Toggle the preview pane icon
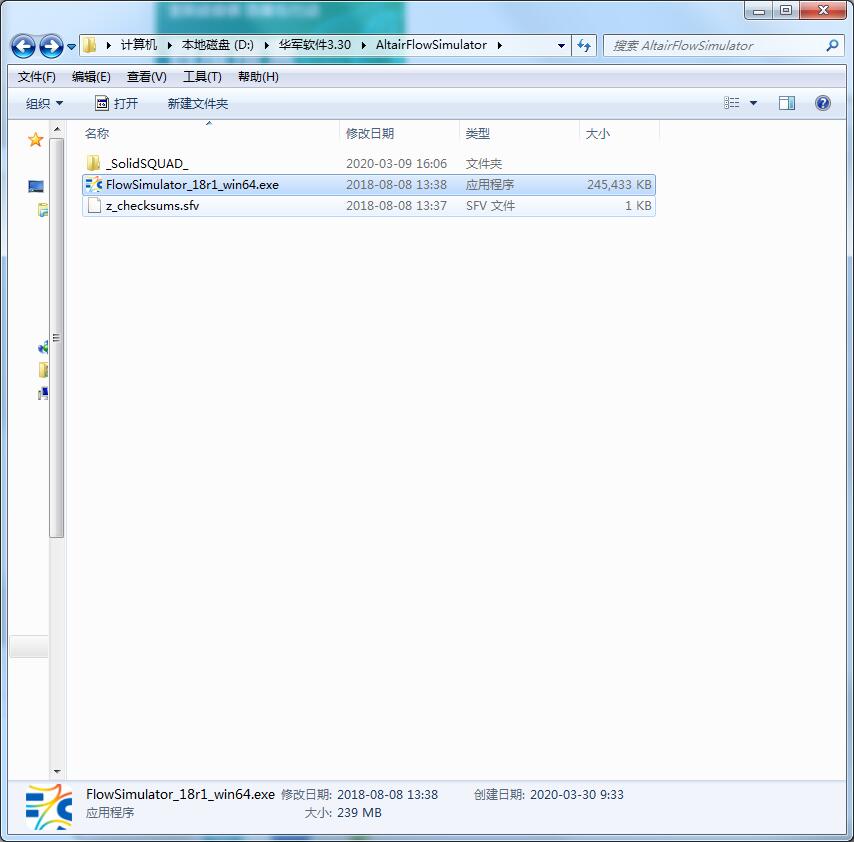 [786, 103]
